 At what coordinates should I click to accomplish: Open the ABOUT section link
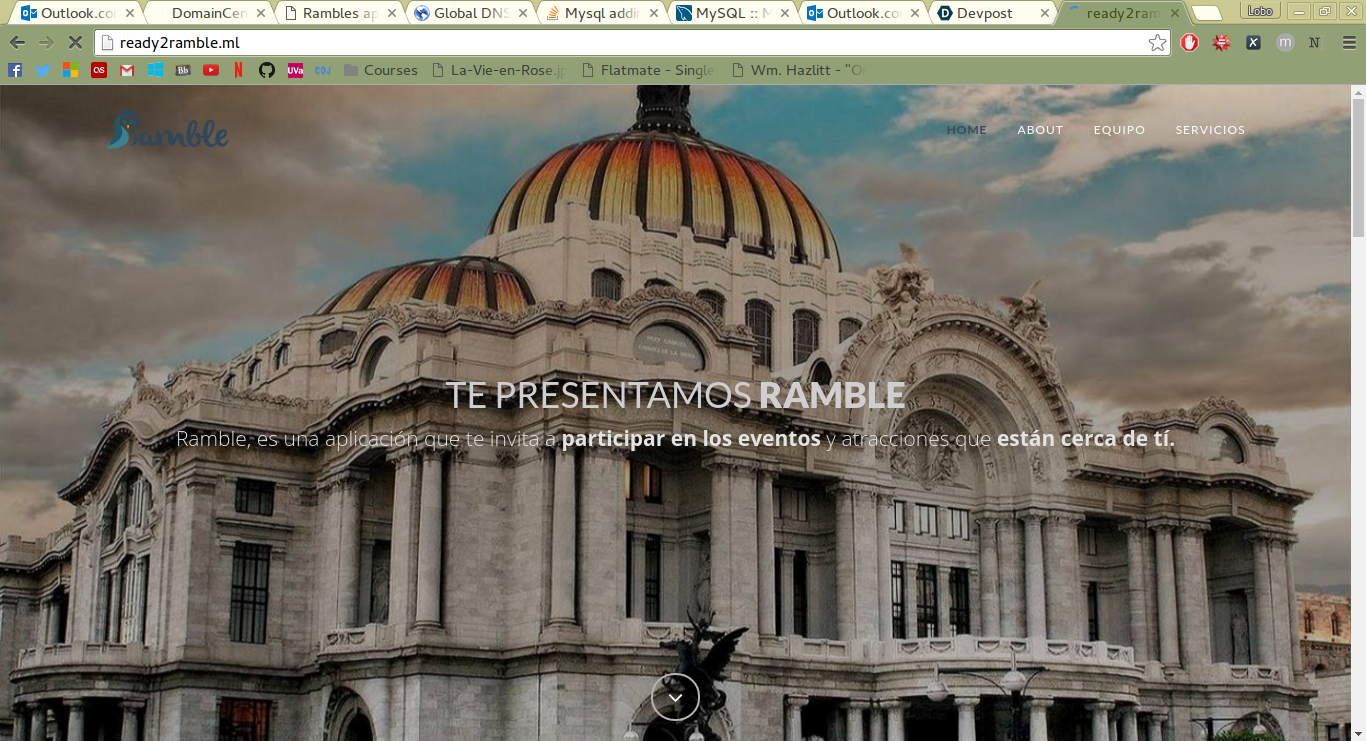click(x=1040, y=130)
